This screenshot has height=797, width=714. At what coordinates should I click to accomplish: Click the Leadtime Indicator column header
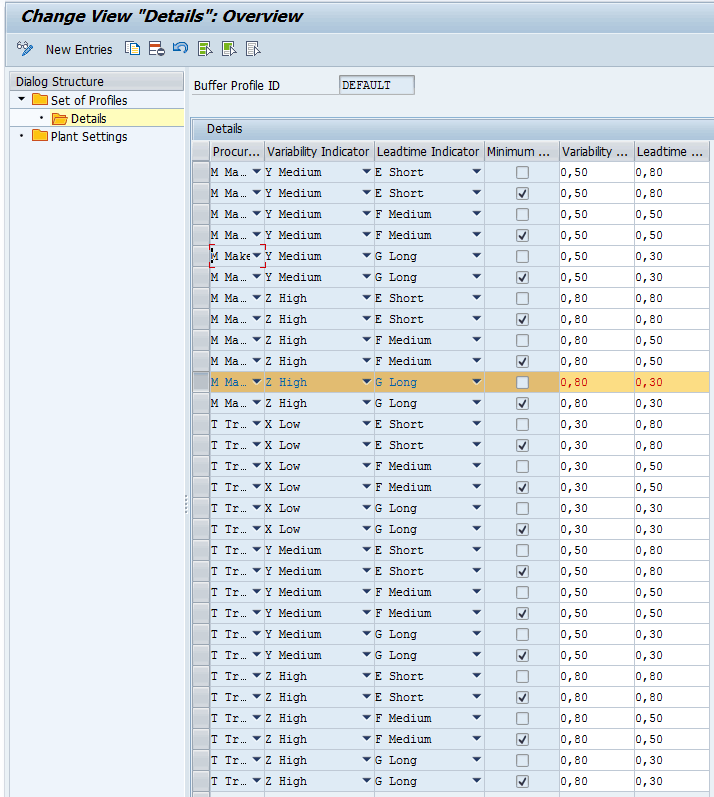[x=428, y=152]
